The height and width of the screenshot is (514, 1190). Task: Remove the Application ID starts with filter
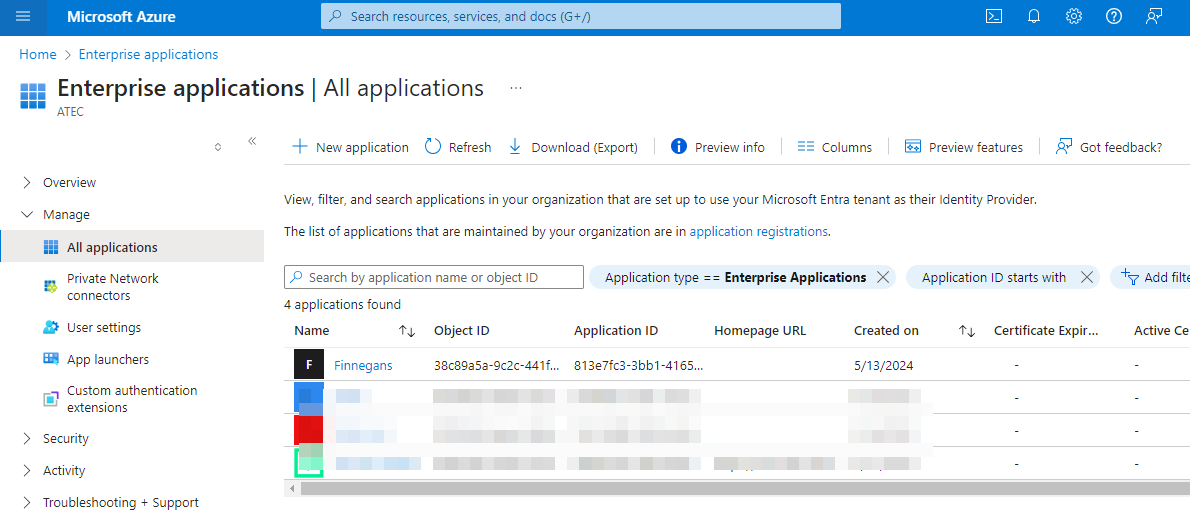click(x=1087, y=278)
